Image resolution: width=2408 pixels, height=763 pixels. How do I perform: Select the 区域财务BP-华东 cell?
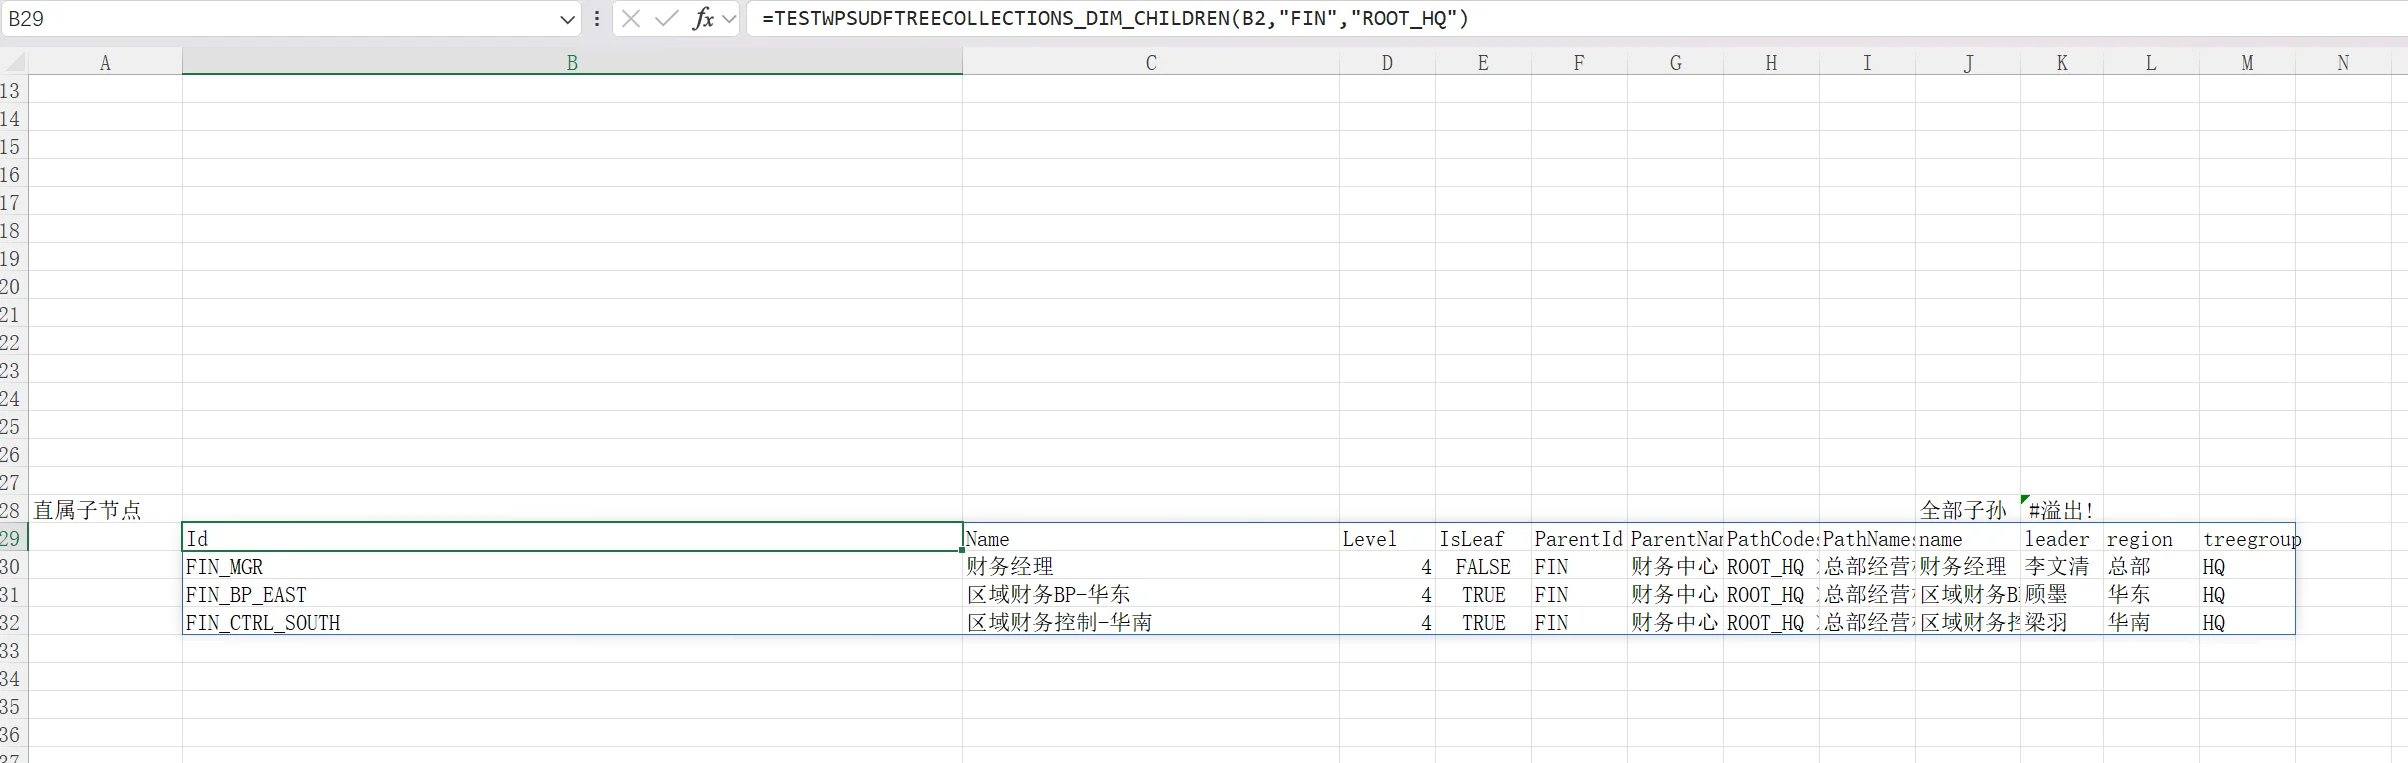pos(1151,594)
